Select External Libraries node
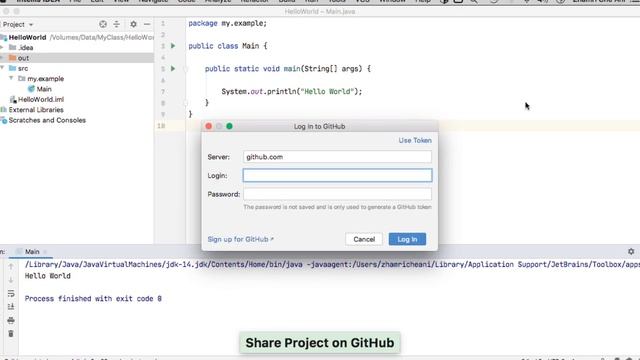The height and width of the screenshot is (360, 640). (x=36, y=110)
